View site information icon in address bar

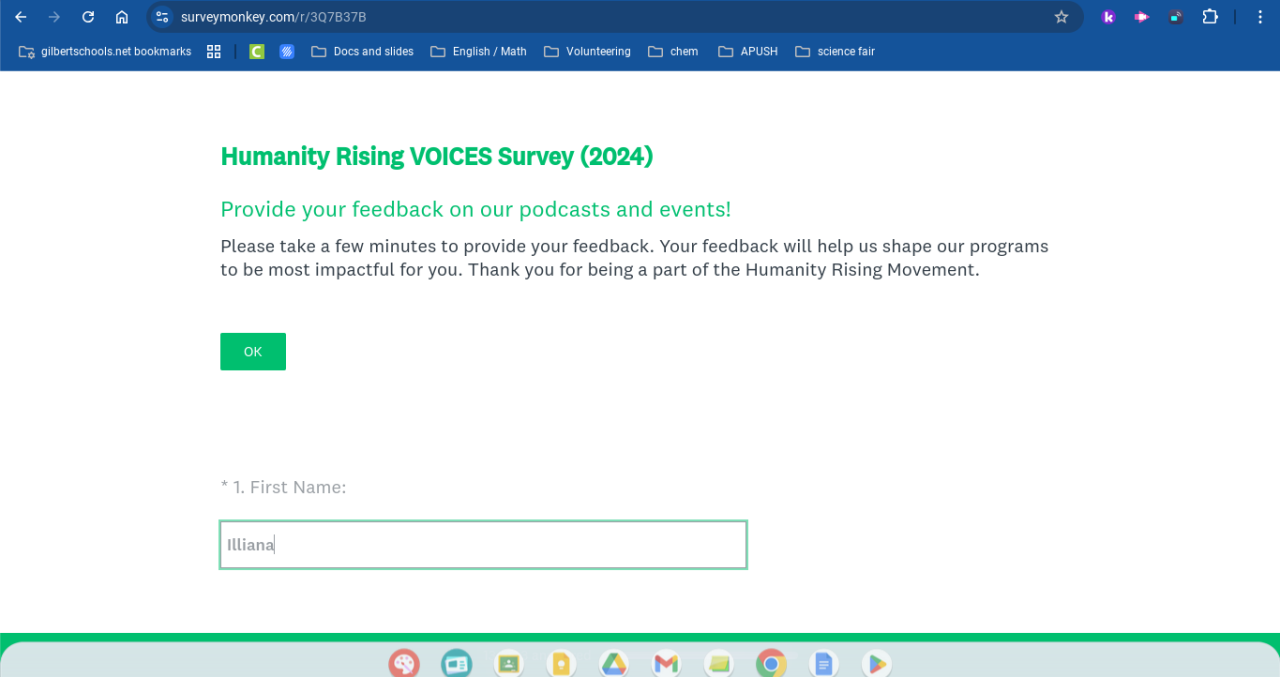(x=163, y=17)
